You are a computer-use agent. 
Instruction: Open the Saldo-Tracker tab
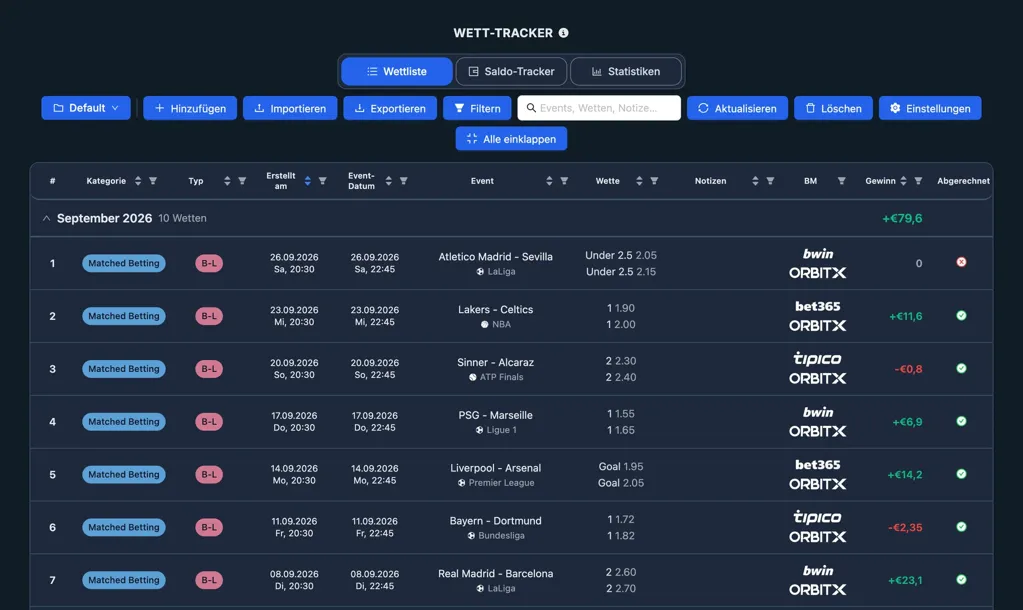[512, 71]
